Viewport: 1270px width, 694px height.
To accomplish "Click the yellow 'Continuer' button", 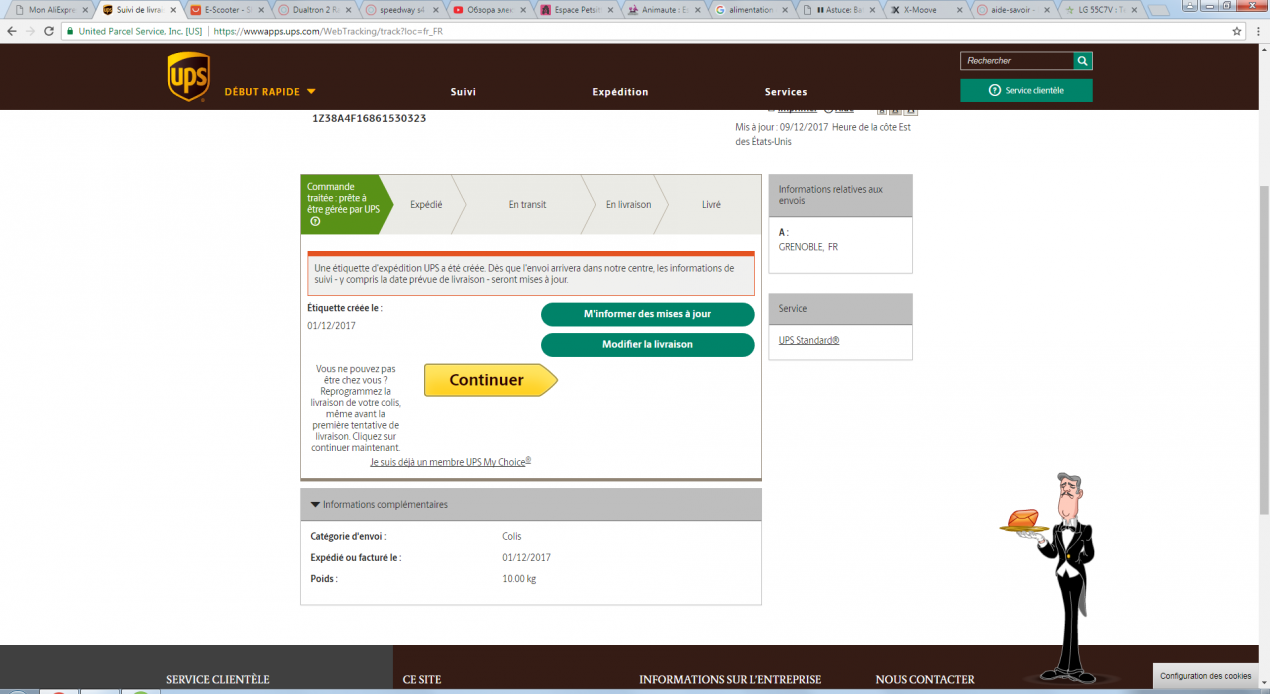I will [490, 380].
